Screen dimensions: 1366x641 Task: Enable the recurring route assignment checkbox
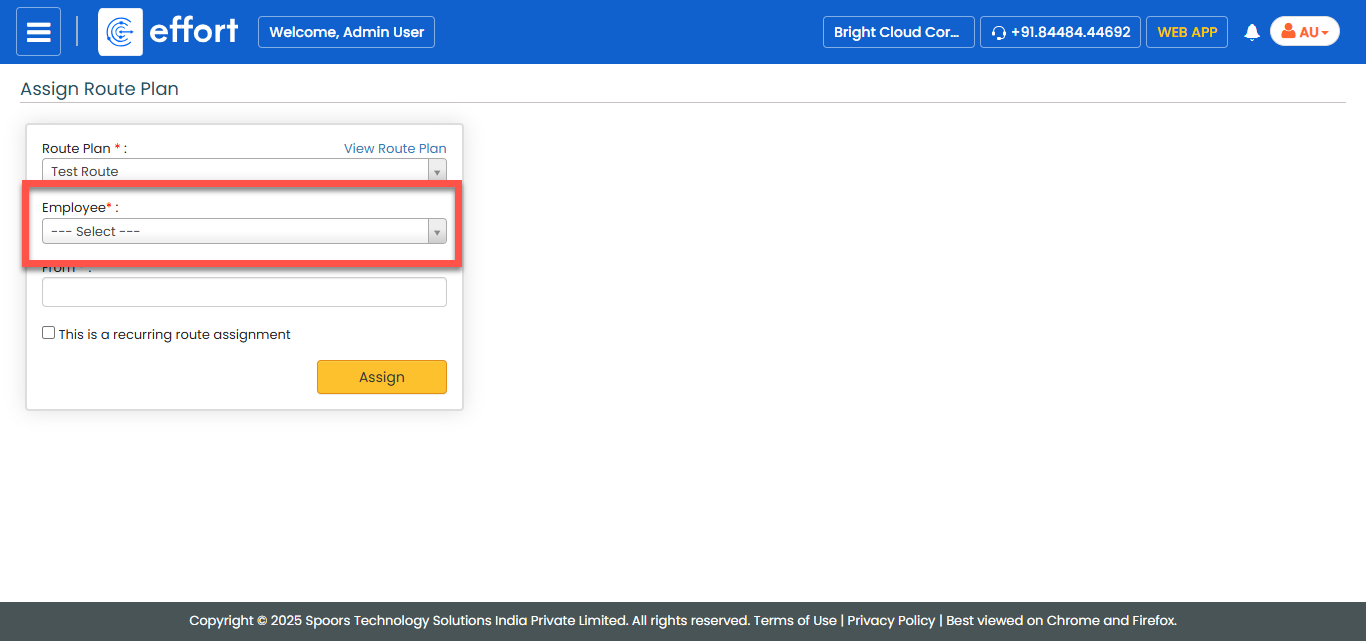48,333
